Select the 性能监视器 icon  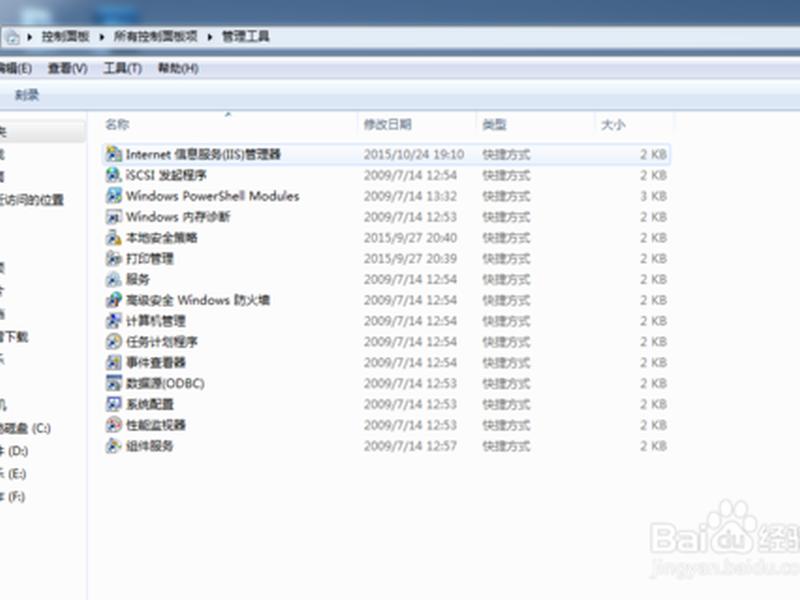pos(113,424)
